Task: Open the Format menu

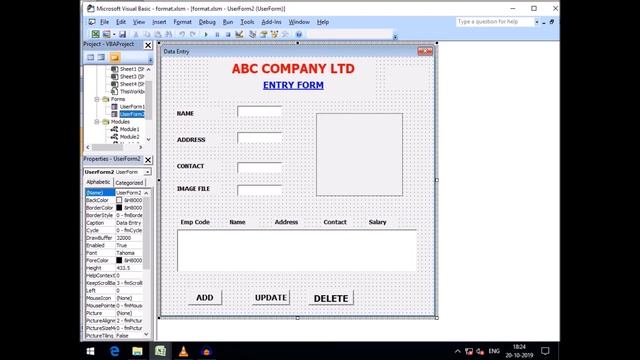Action: click(182, 22)
